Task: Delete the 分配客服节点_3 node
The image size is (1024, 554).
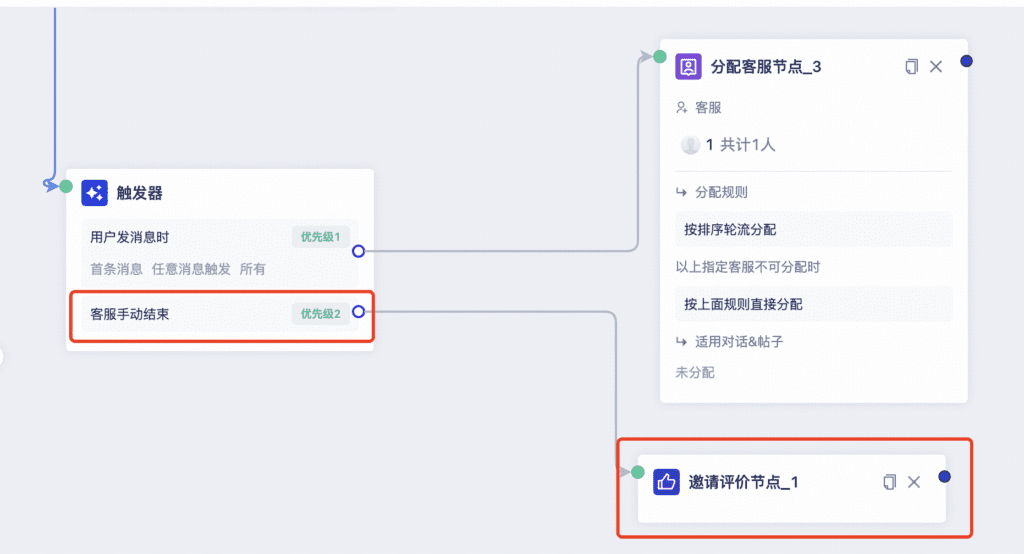Action: pos(936,67)
